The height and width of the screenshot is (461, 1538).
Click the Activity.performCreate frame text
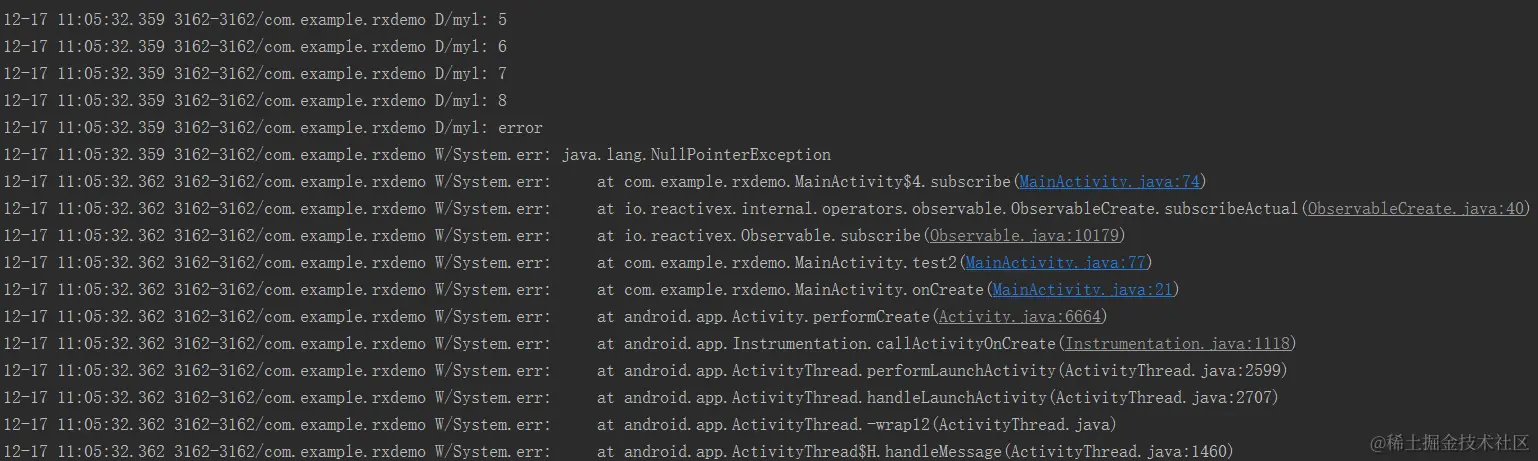click(x=777, y=317)
